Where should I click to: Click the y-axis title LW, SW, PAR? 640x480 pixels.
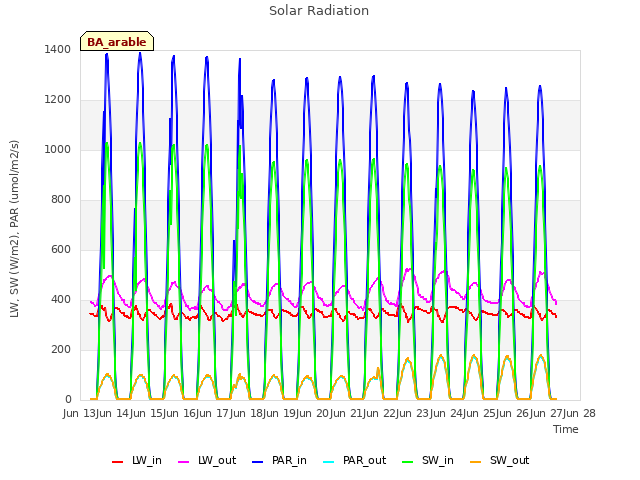14,229
